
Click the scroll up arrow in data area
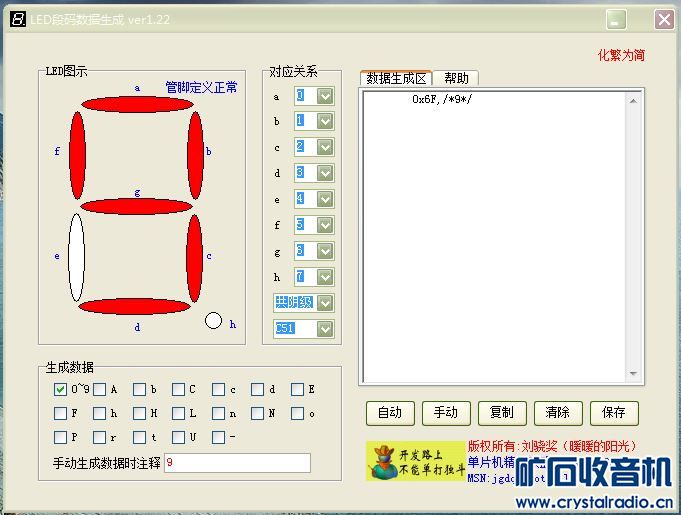pyautogui.click(x=633, y=101)
